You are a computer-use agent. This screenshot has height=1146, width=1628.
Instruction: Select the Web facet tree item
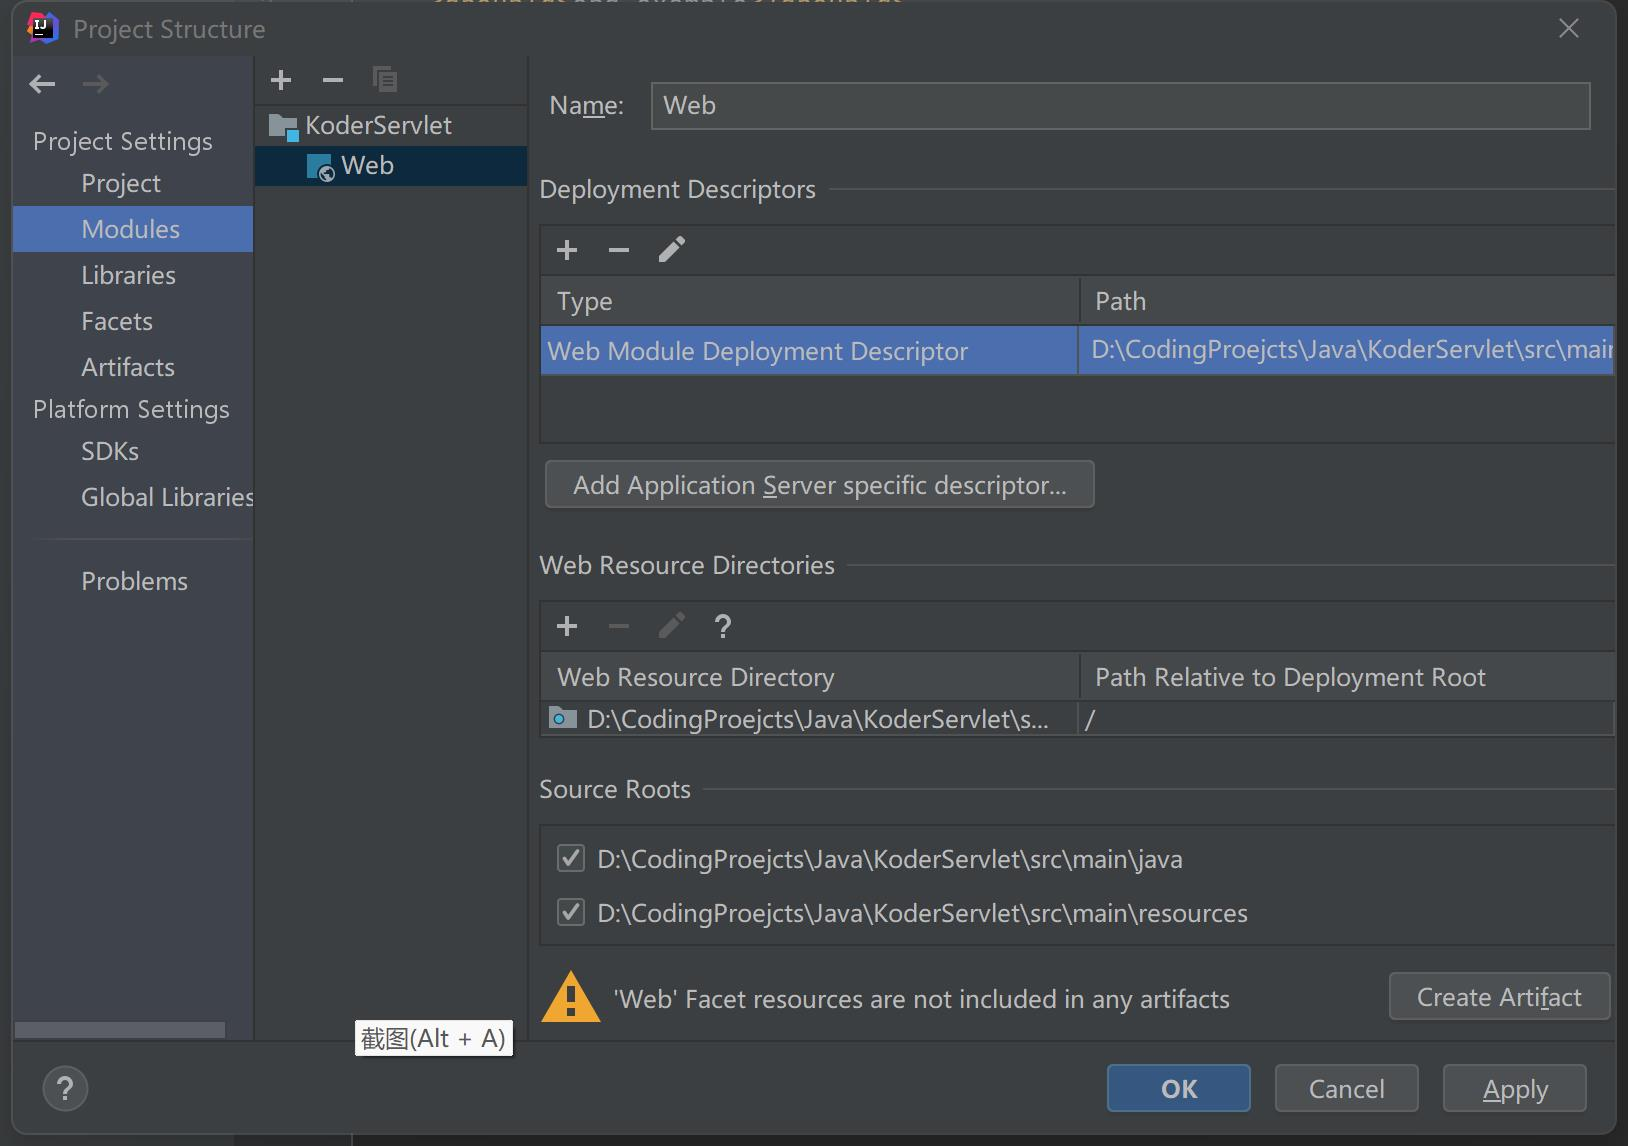pos(367,166)
